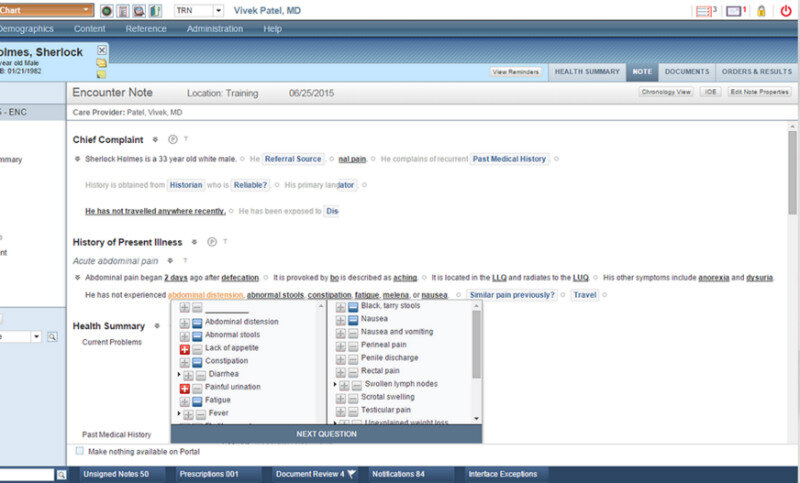Open the Orders & Results tab

pyautogui.click(x=757, y=72)
